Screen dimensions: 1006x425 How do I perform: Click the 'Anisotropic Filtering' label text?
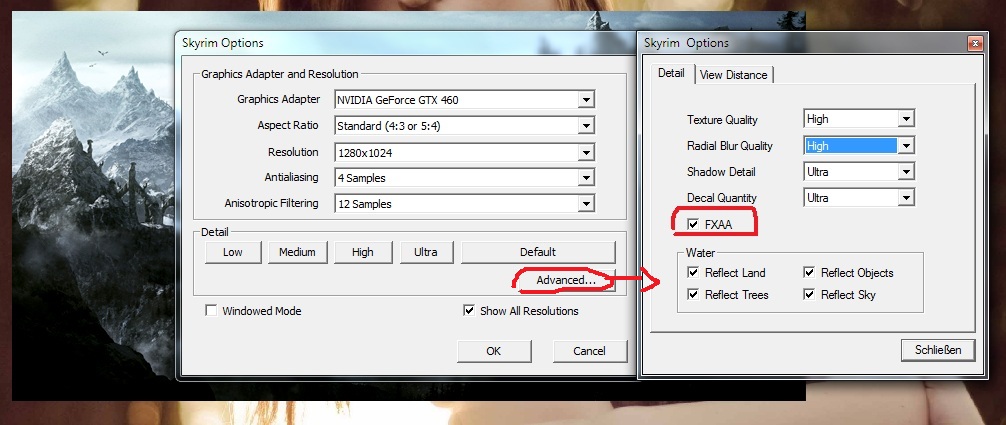[x=271, y=203]
